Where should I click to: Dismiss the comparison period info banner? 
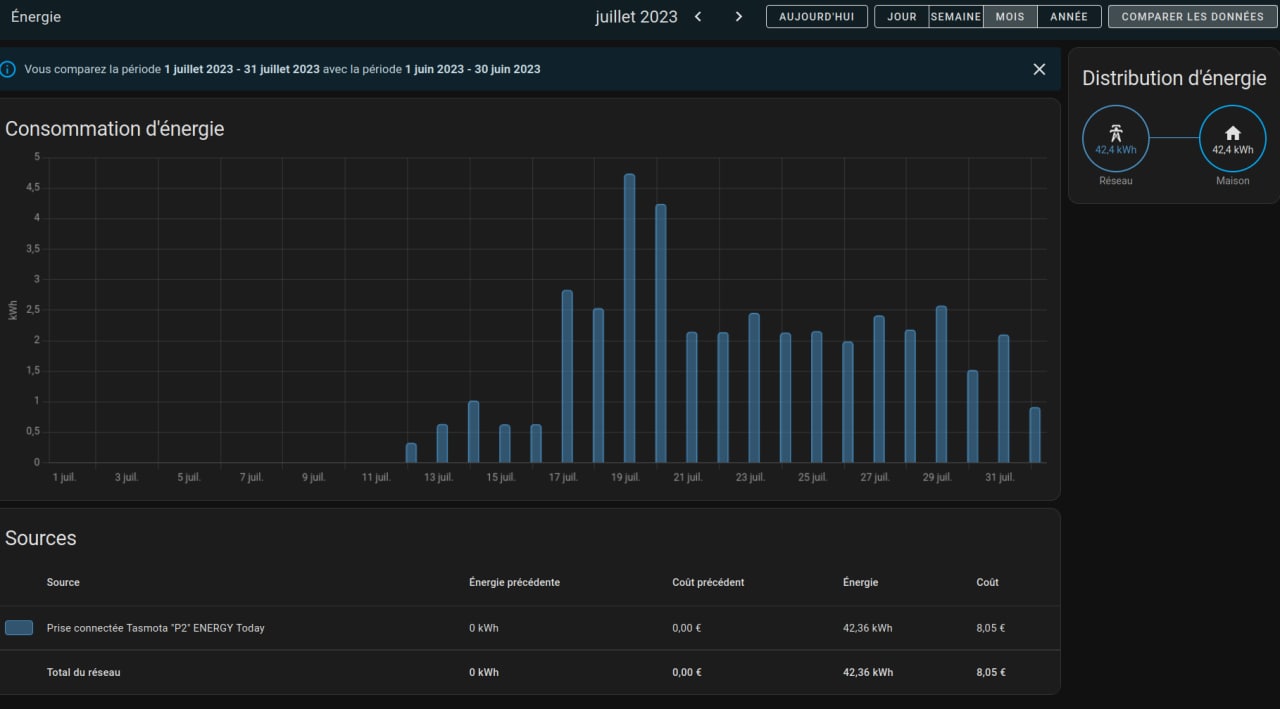tap(1039, 69)
